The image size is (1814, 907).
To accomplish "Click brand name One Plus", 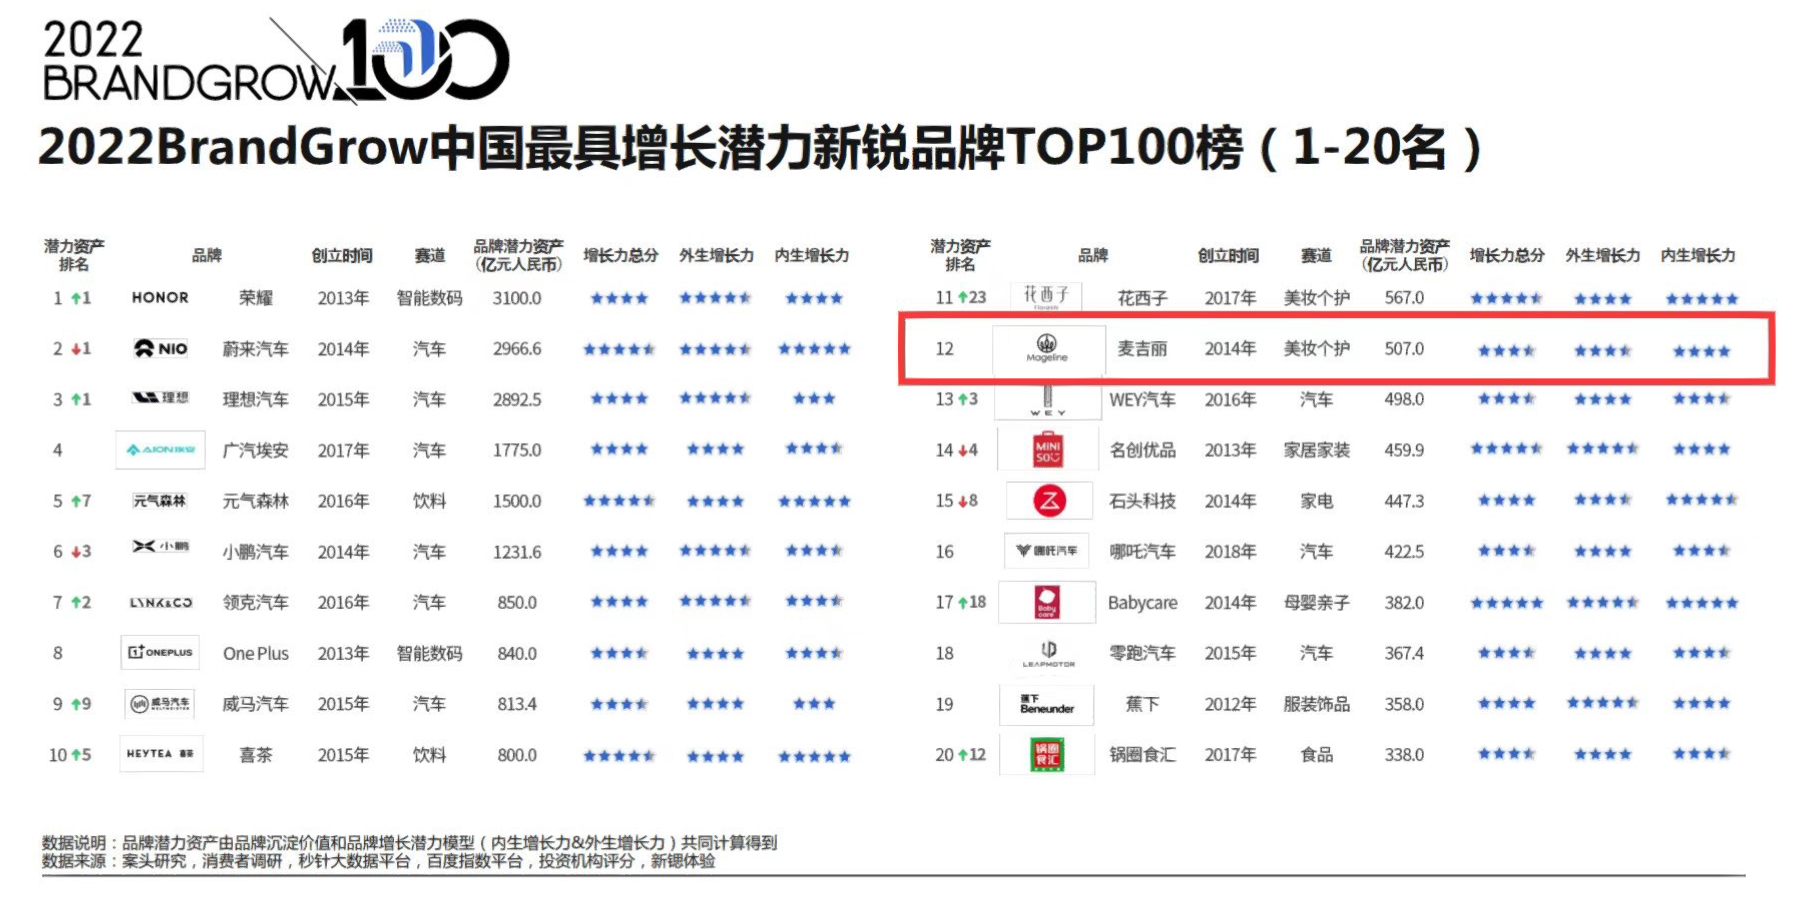I will click(x=256, y=653).
